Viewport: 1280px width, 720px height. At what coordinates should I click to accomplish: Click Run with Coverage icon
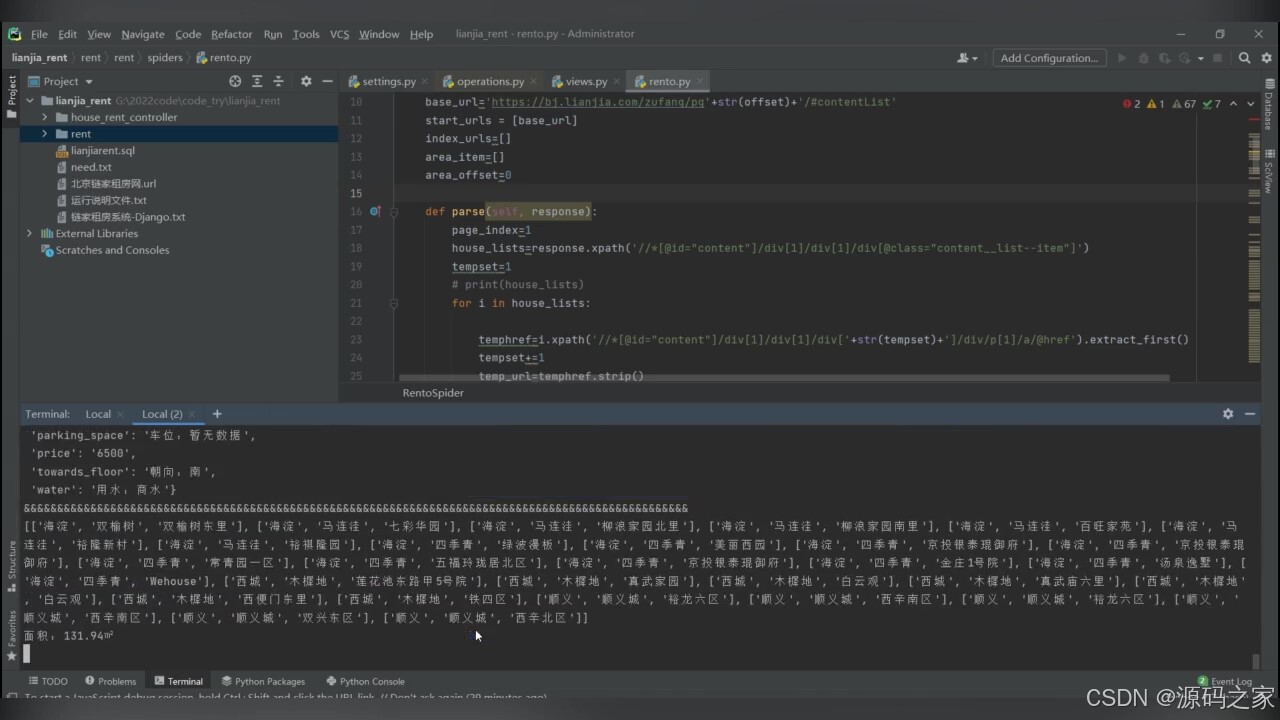click(1165, 58)
